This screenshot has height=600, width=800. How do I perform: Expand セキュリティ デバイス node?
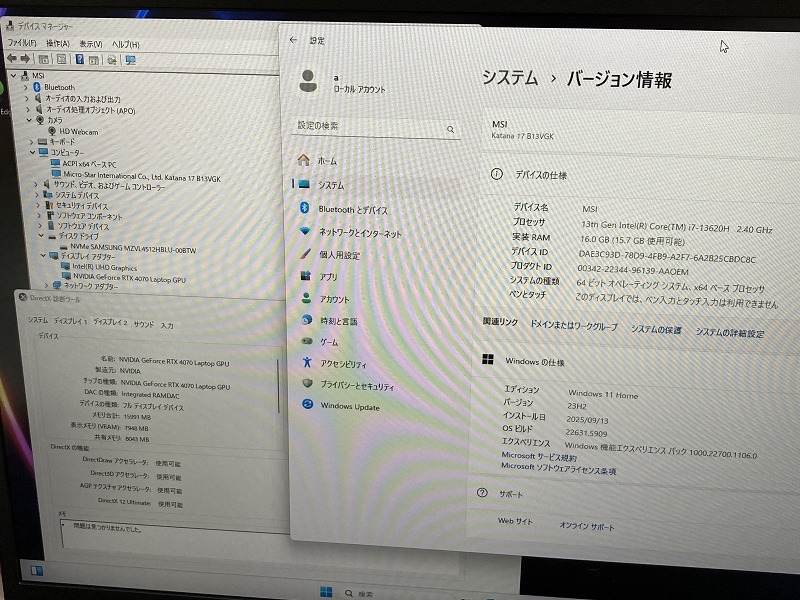pos(38,205)
